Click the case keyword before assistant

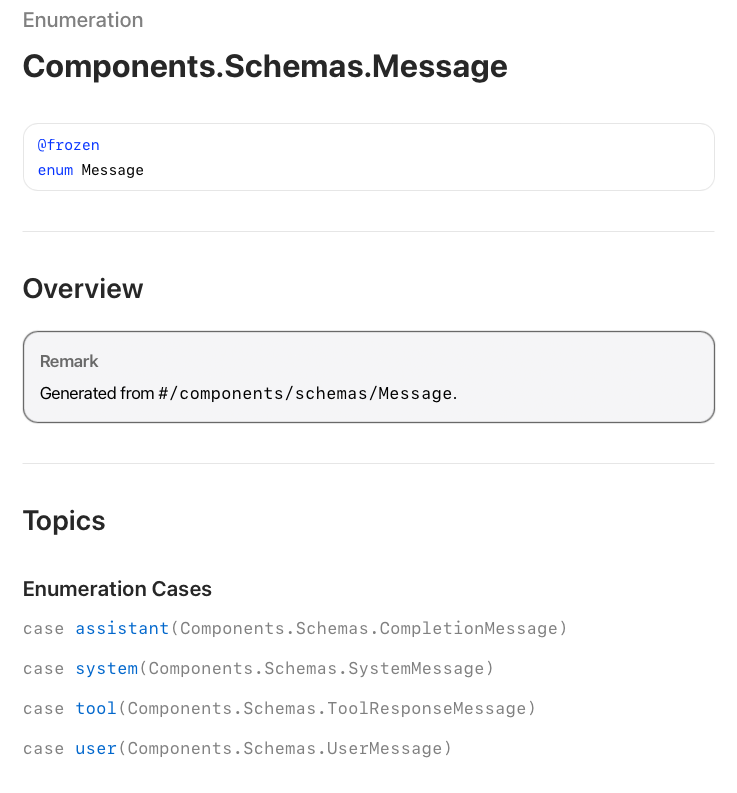coord(43,629)
